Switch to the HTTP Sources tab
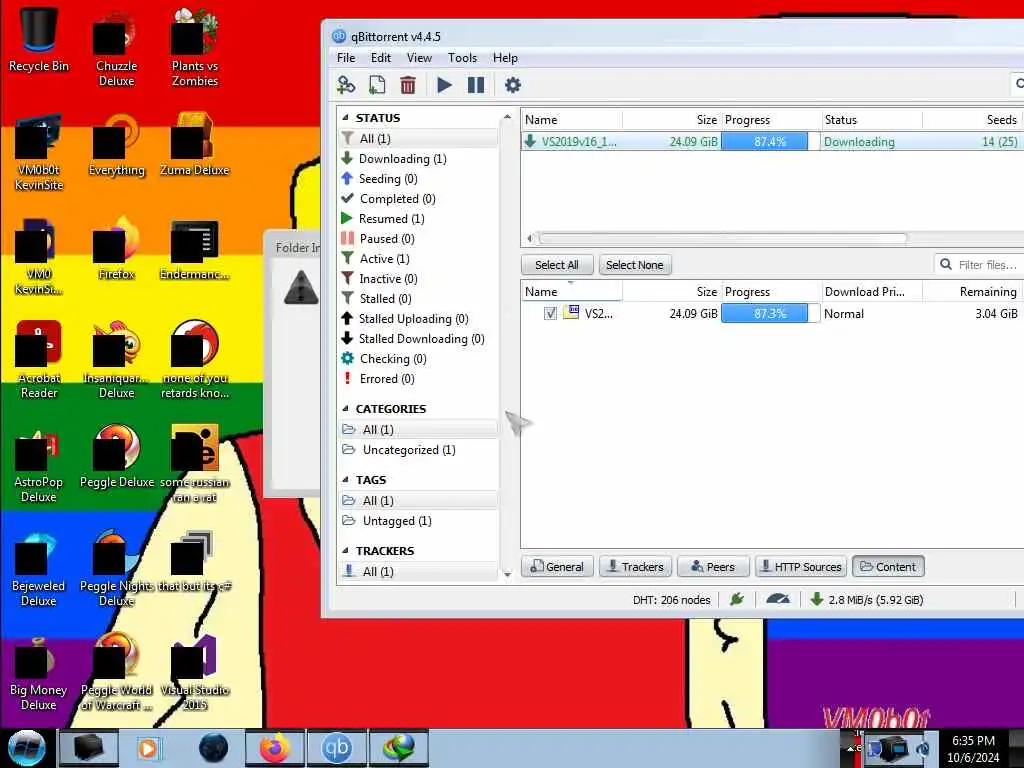 pyautogui.click(x=801, y=567)
